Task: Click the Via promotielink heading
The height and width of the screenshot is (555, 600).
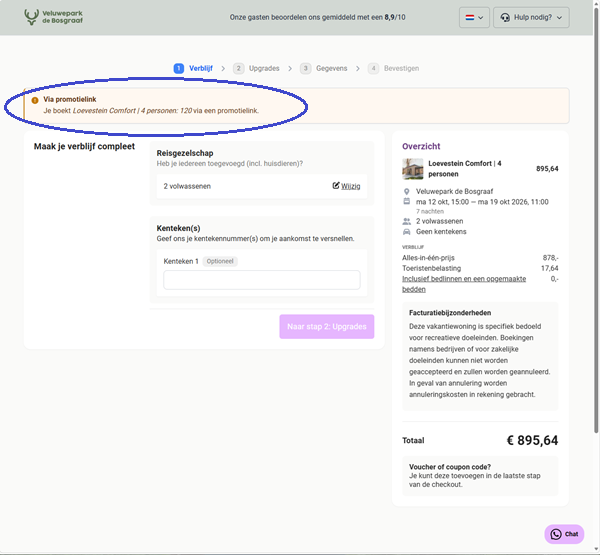Action: [70, 100]
